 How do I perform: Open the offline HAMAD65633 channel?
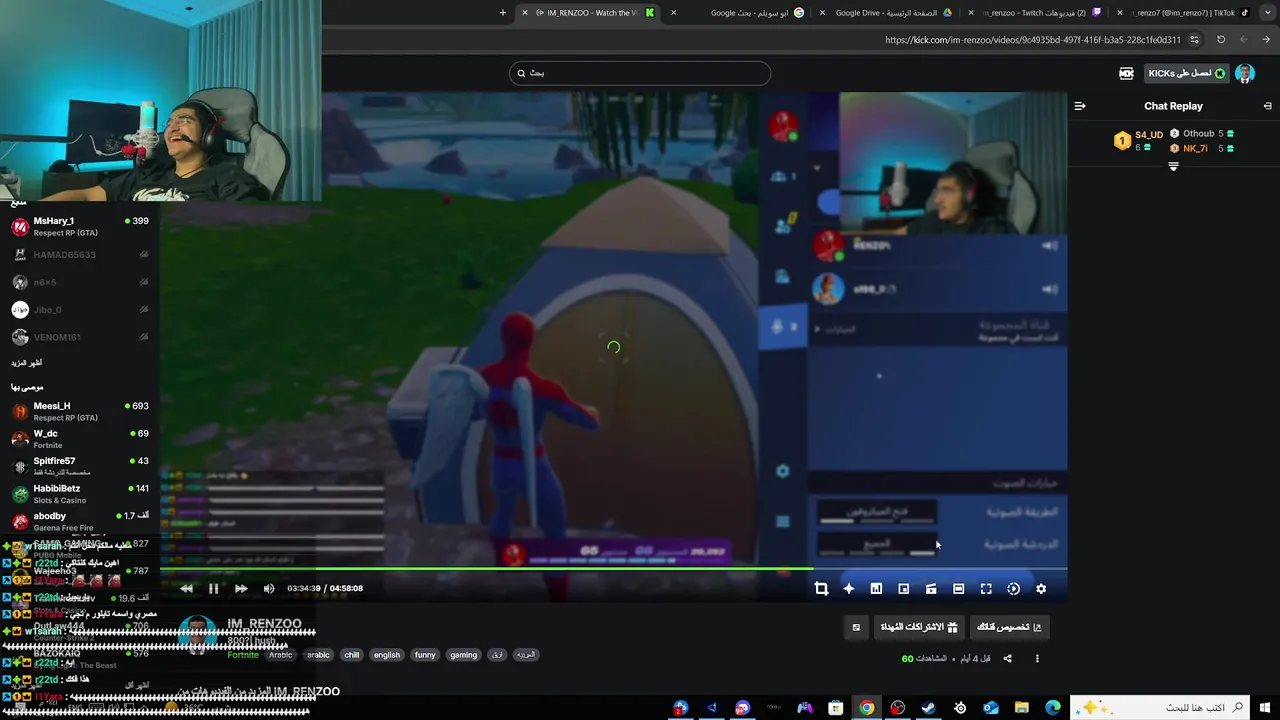click(80, 255)
